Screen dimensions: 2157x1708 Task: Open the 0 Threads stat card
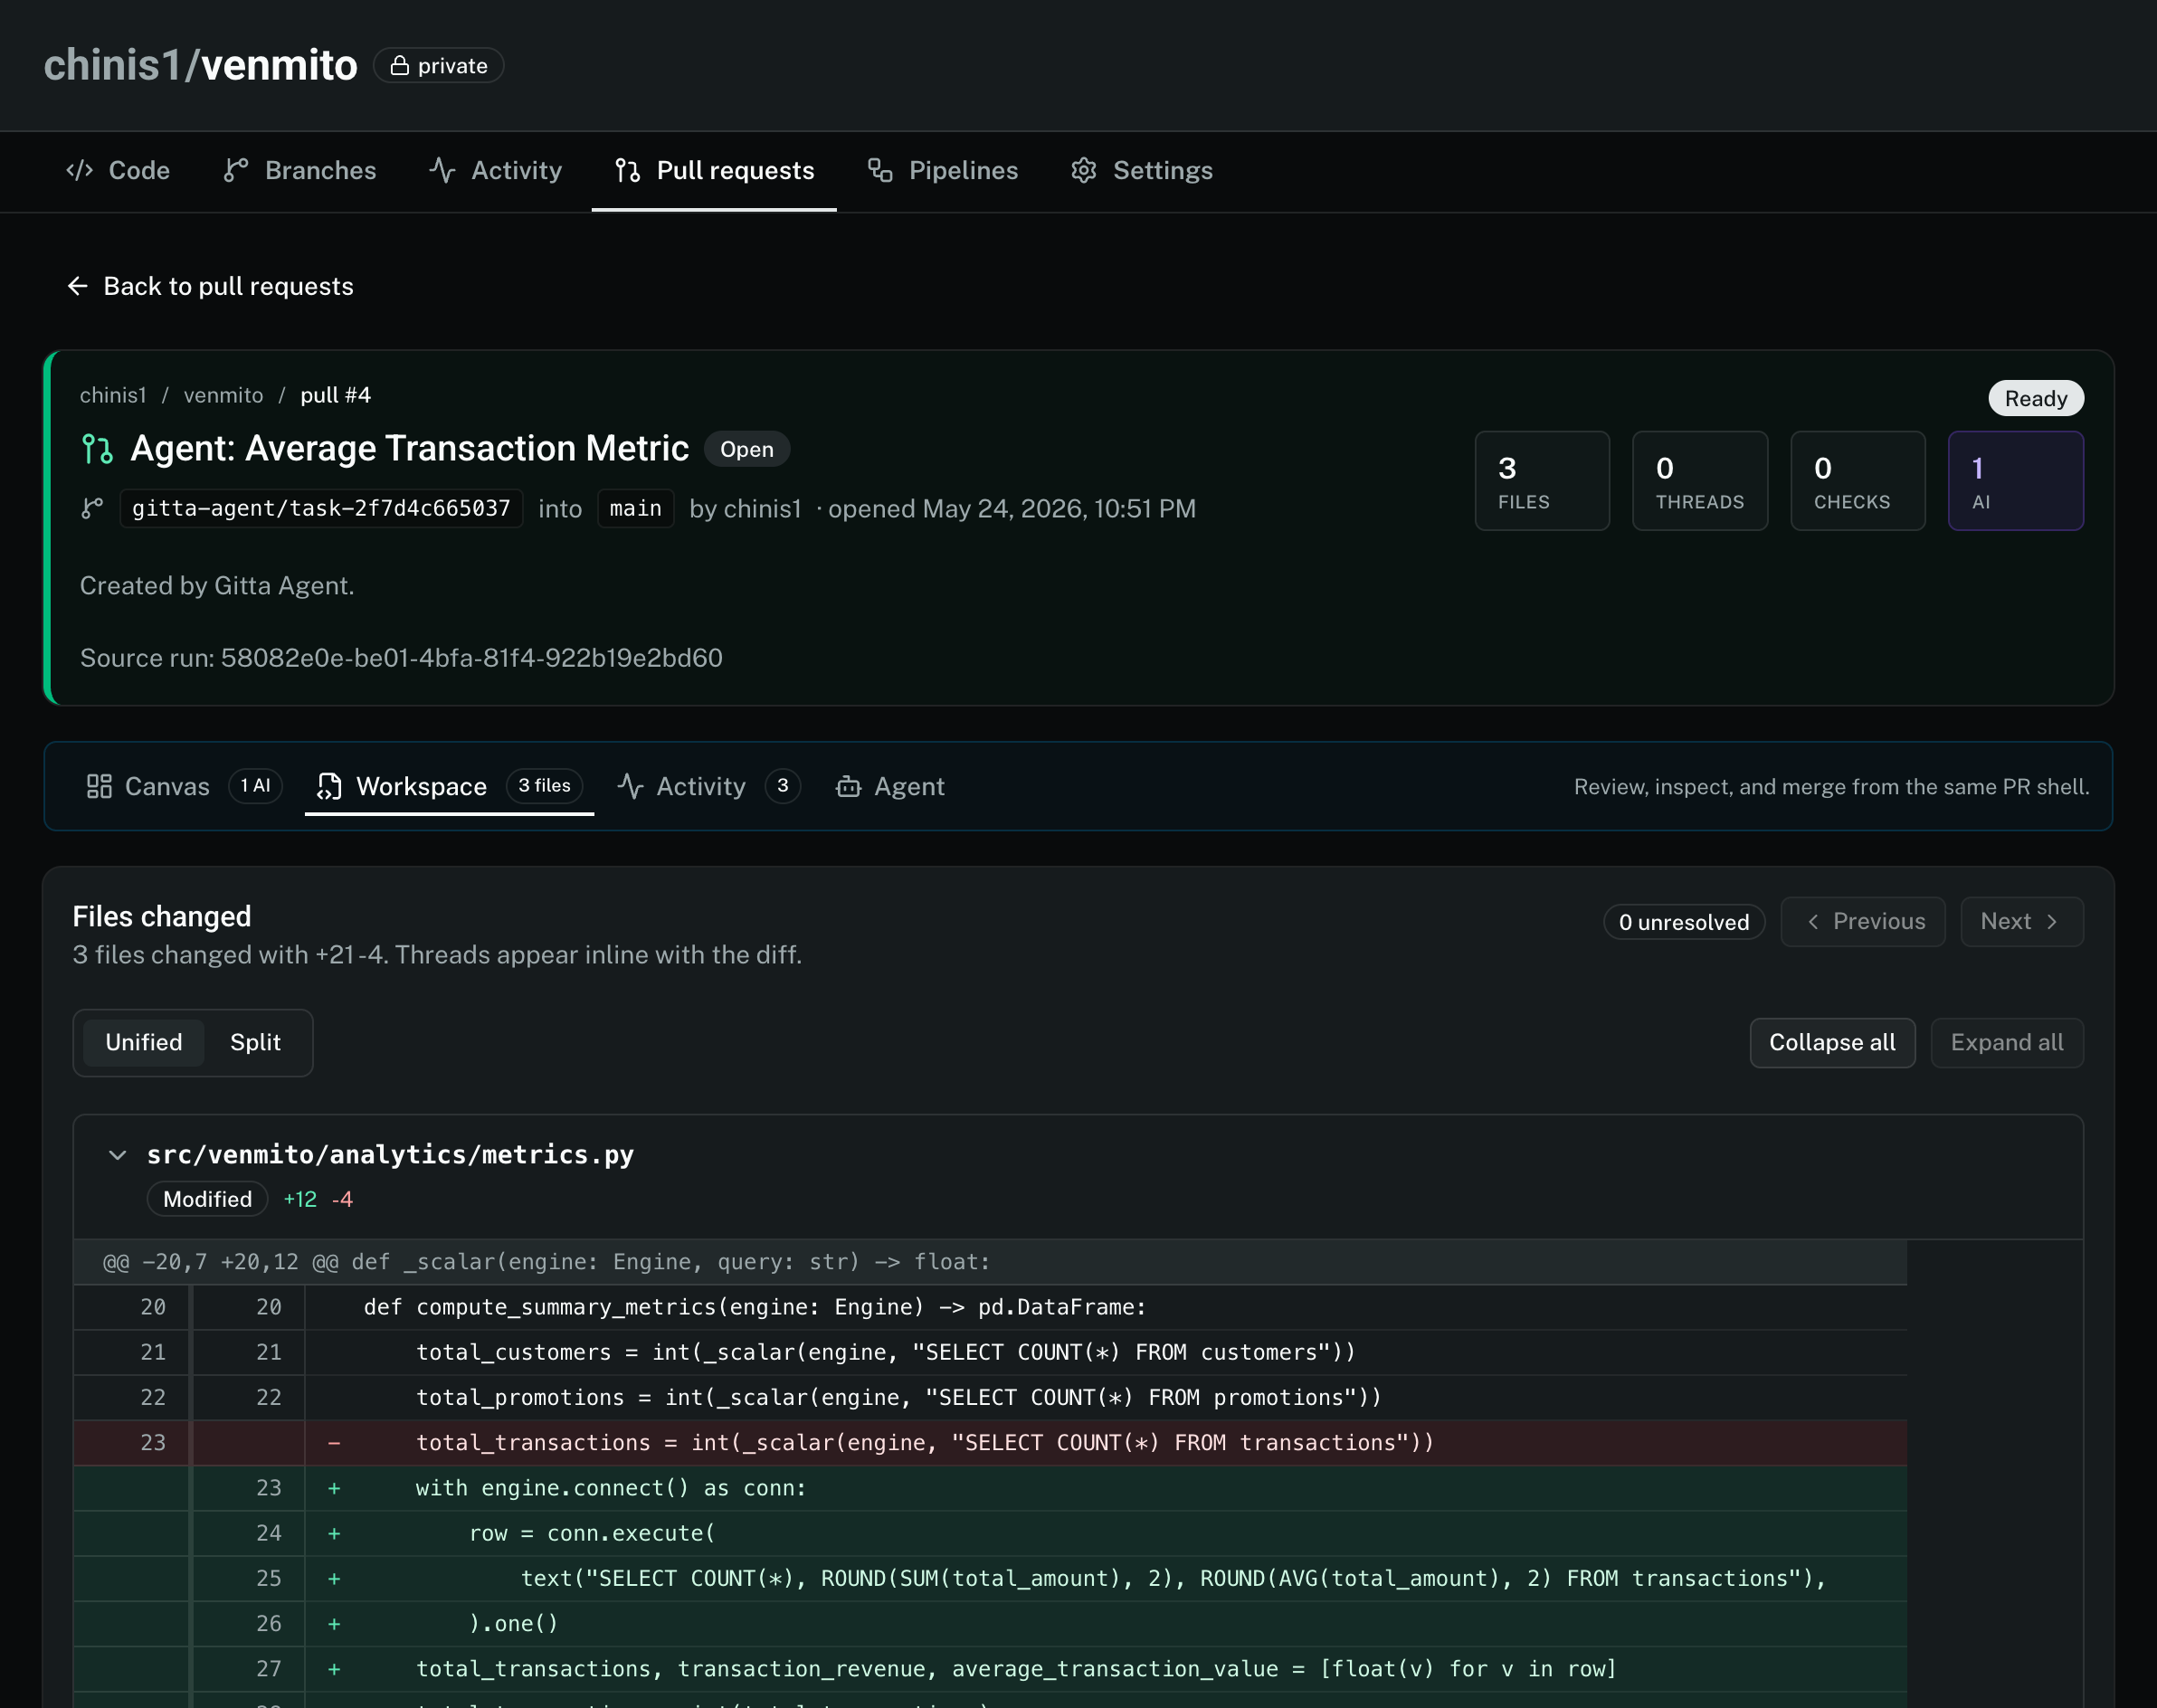[x=1699, y=481]
